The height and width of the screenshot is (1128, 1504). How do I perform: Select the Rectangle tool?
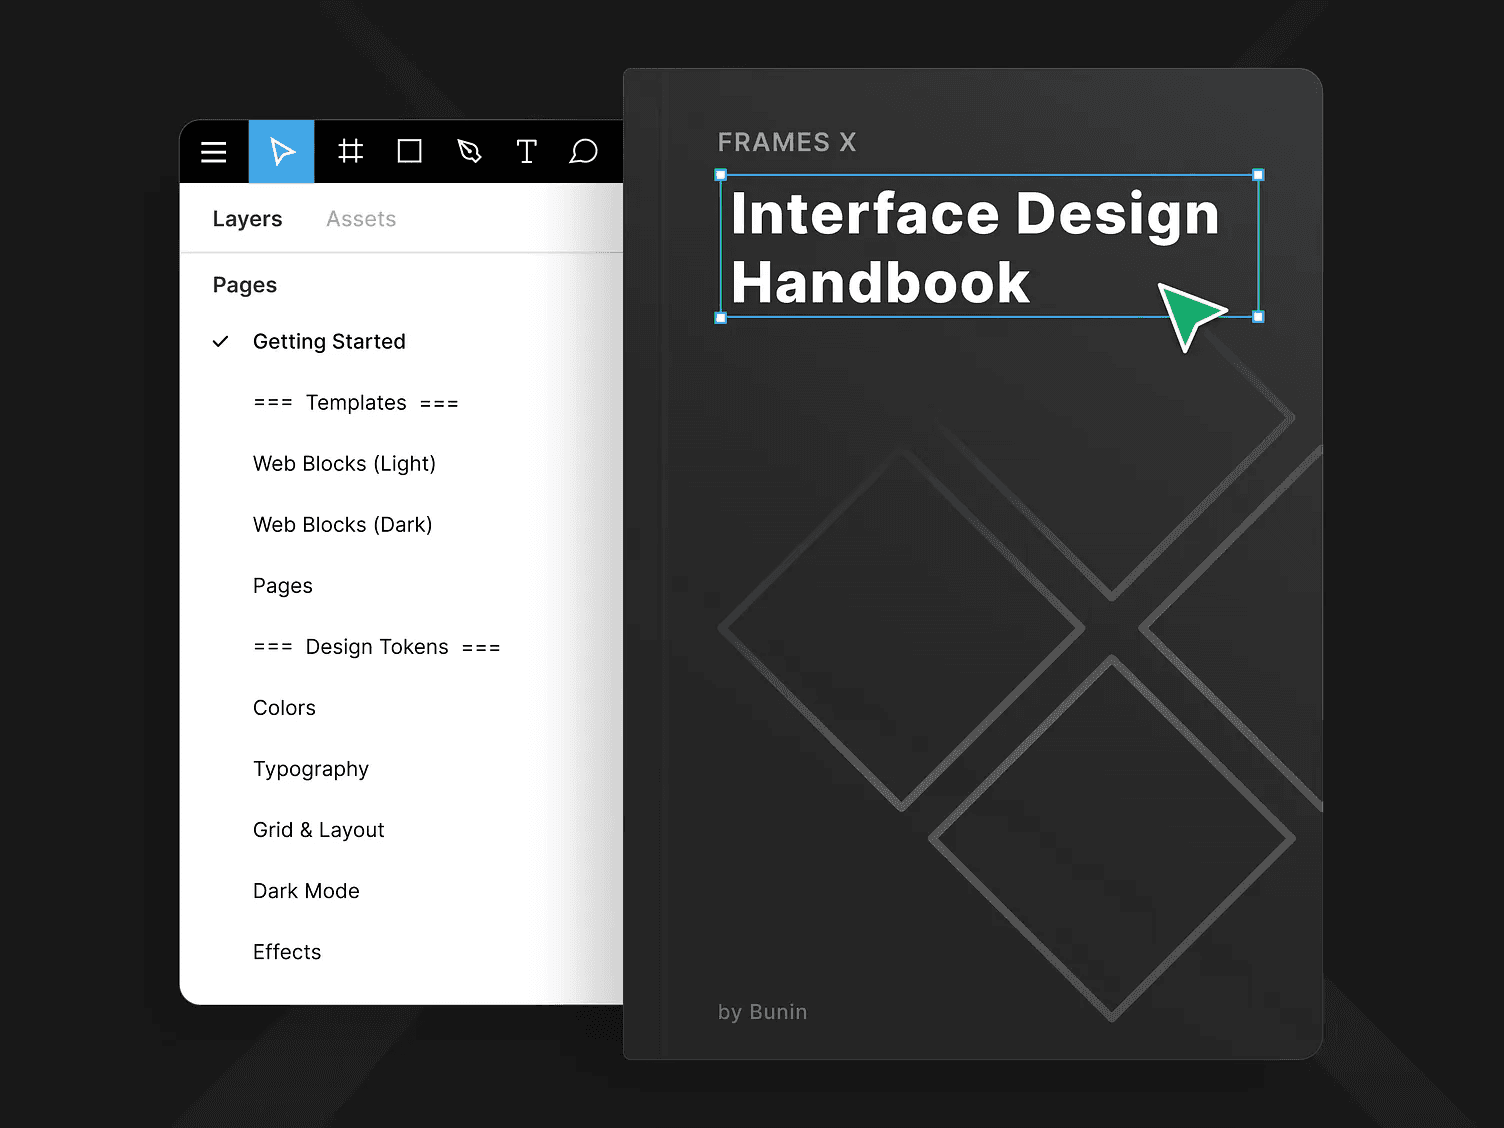[x=408, y=151]
